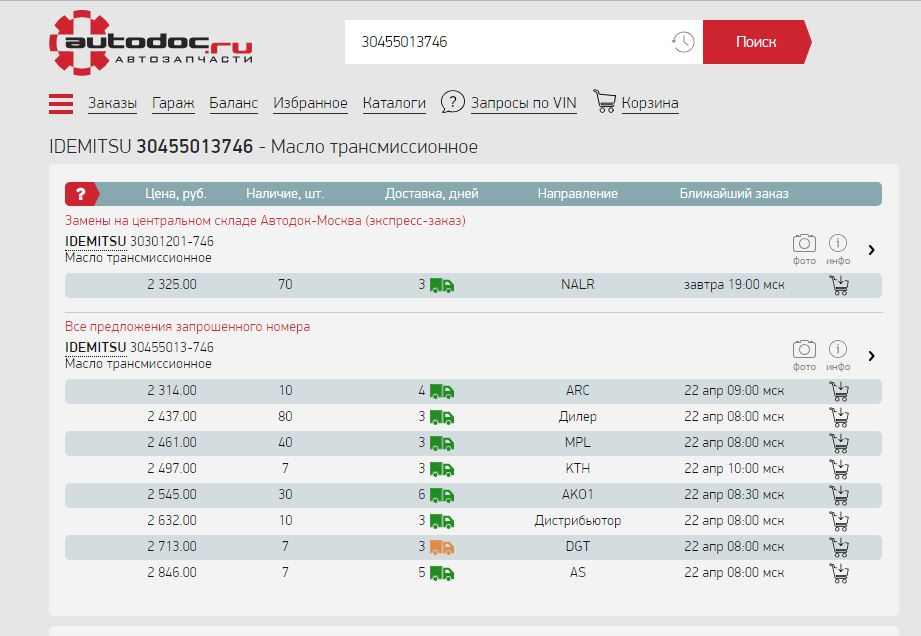921x636 pixels.
Task: Click the red question mark help icon
Action: click(x=81, y=194)
